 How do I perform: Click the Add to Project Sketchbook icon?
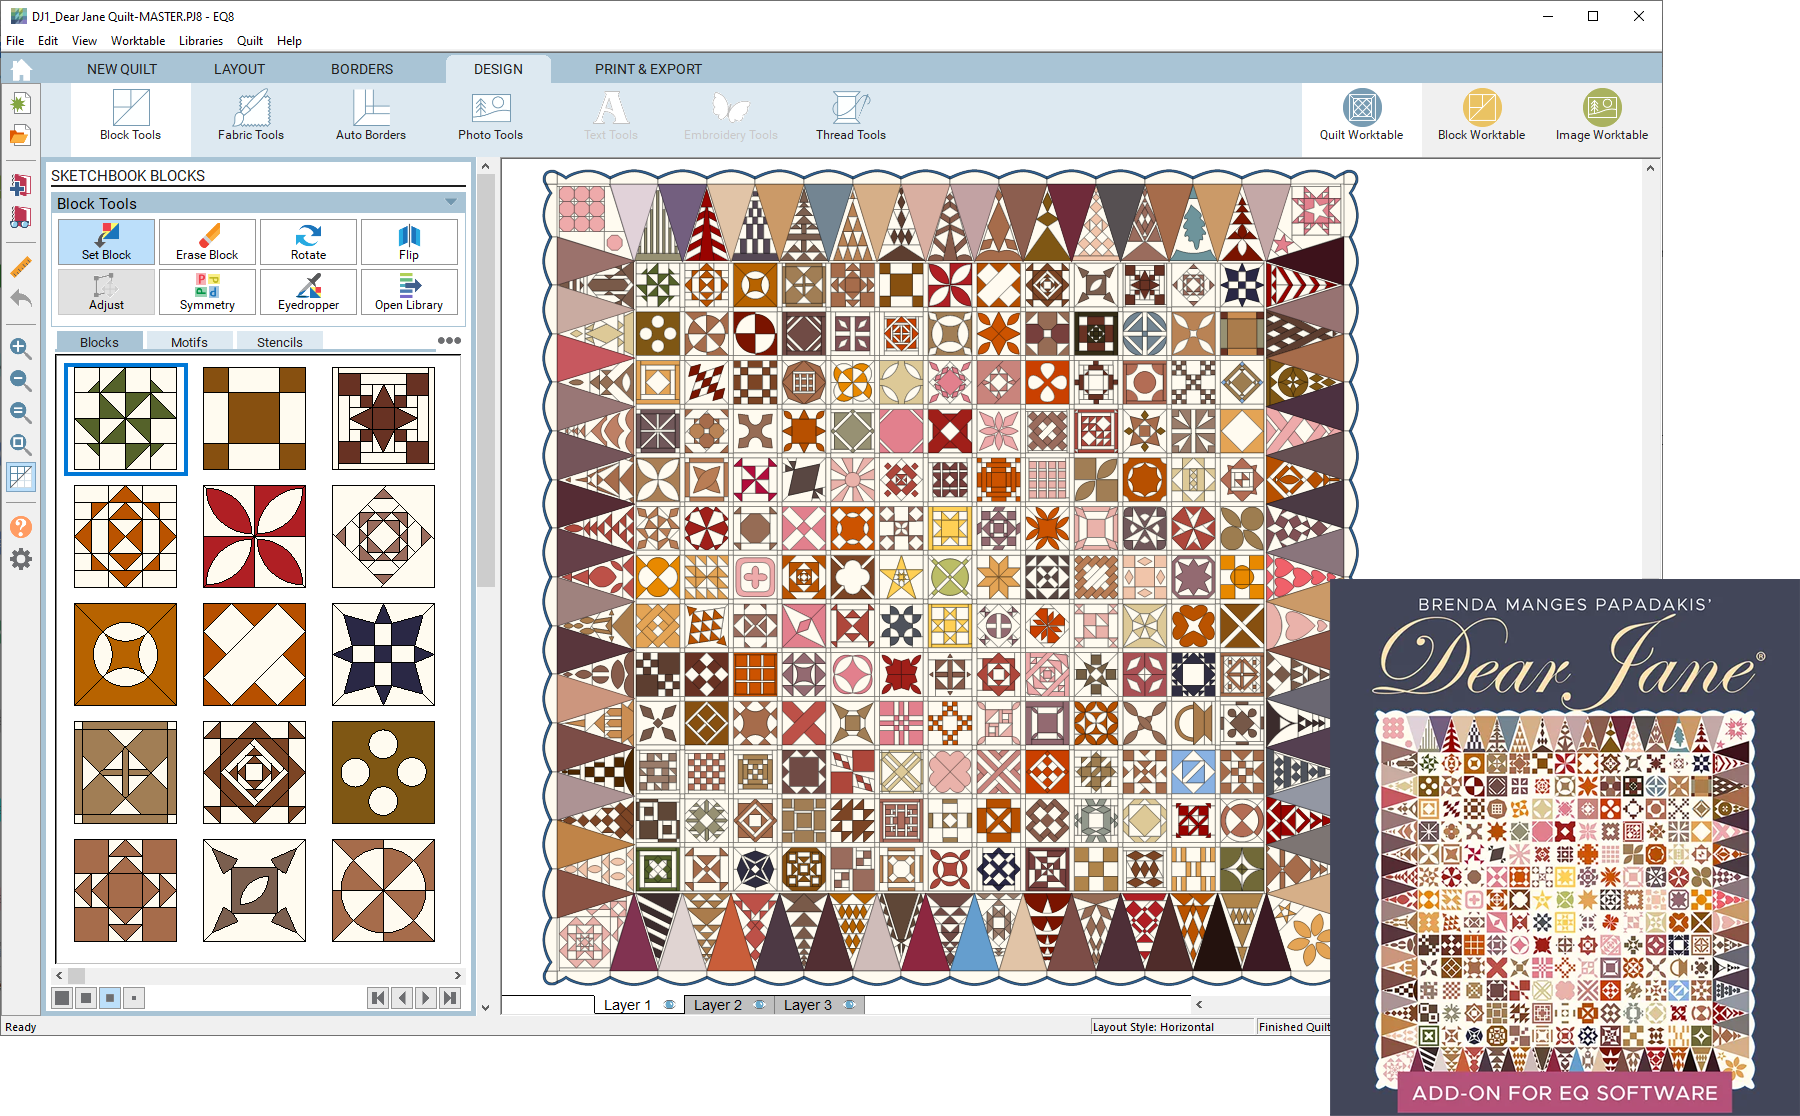click(20, 185)
